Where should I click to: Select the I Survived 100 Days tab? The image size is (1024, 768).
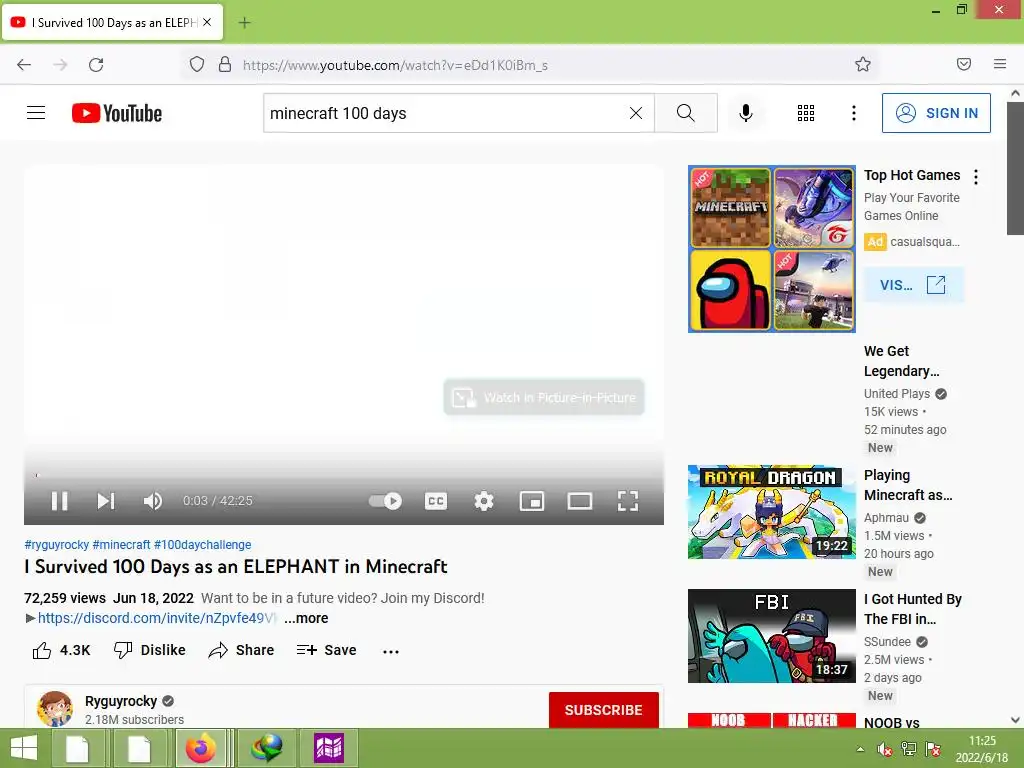click(x=112, y=22)
